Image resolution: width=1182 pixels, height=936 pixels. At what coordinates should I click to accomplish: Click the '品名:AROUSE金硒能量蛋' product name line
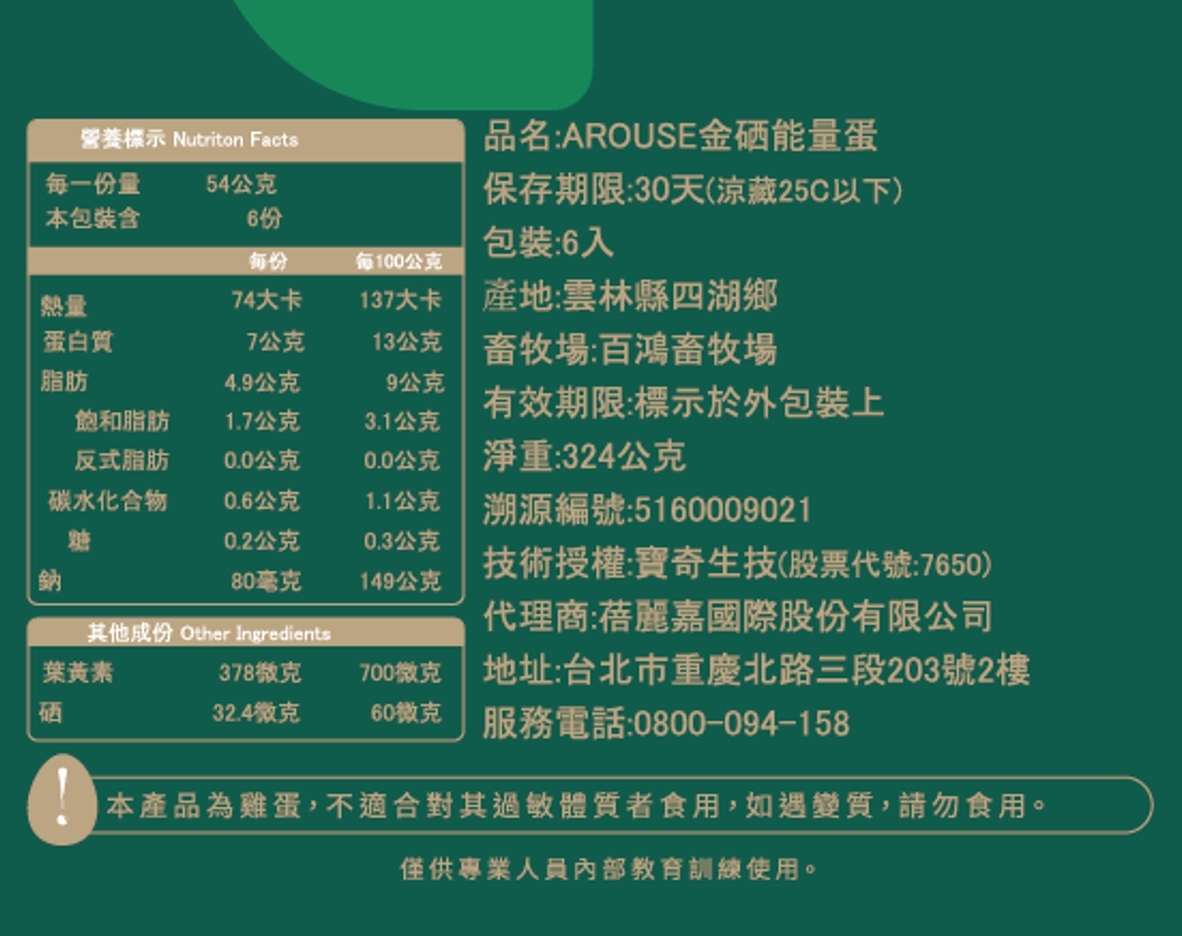point(681,136)
